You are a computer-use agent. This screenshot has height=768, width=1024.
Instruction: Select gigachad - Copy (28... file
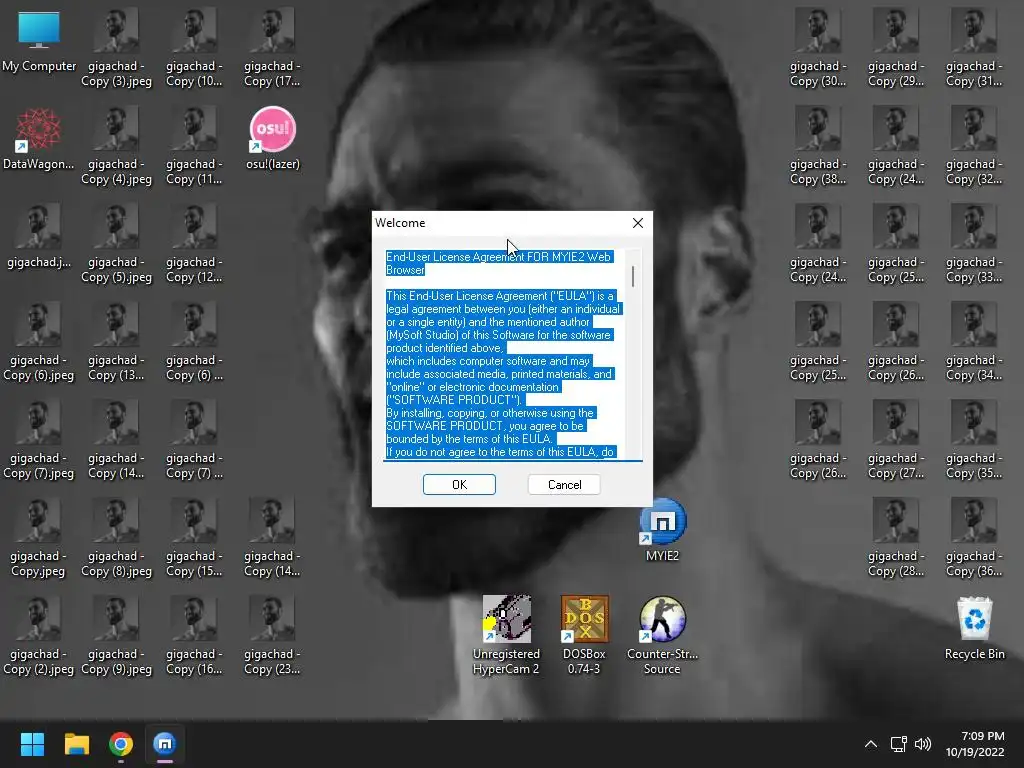click(x=896, y=538)
